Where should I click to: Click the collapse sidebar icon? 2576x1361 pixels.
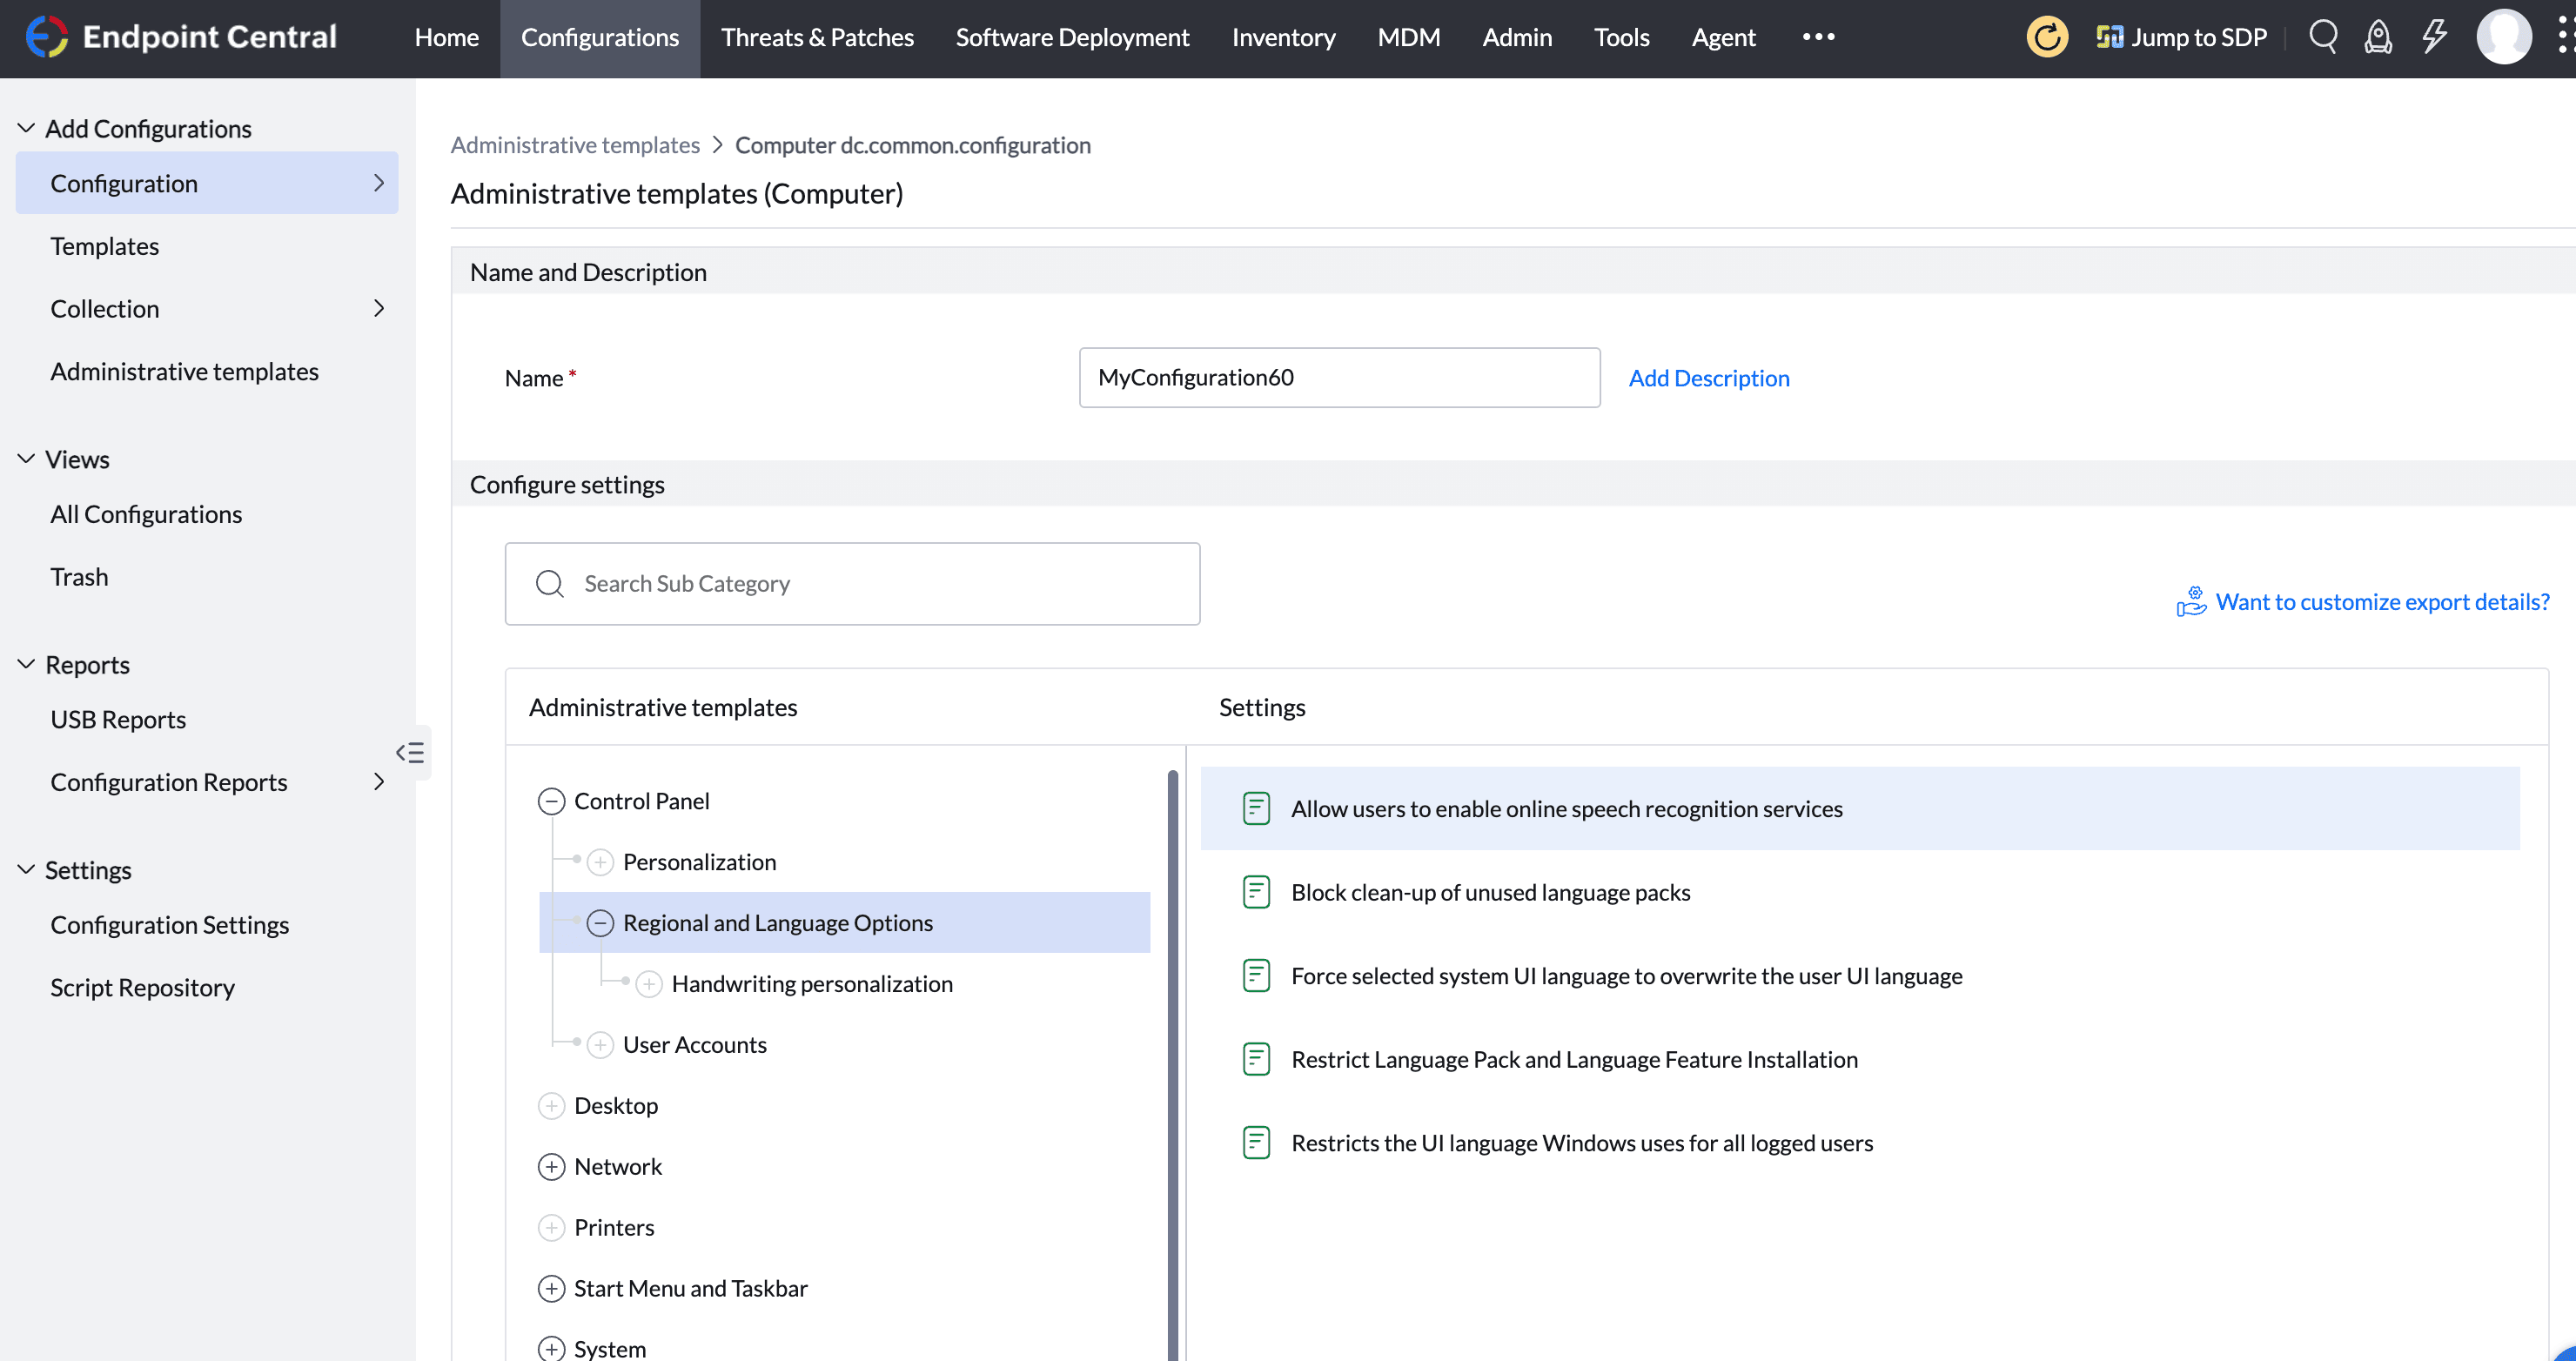(410, 752)
